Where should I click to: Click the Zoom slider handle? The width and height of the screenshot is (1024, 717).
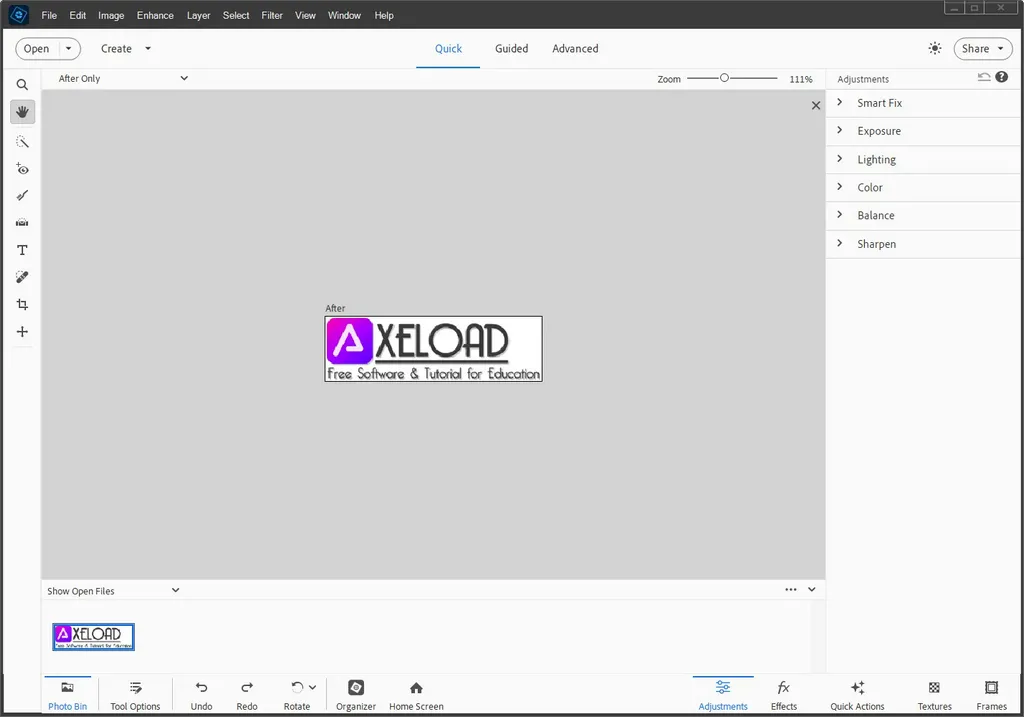point(724,78)
